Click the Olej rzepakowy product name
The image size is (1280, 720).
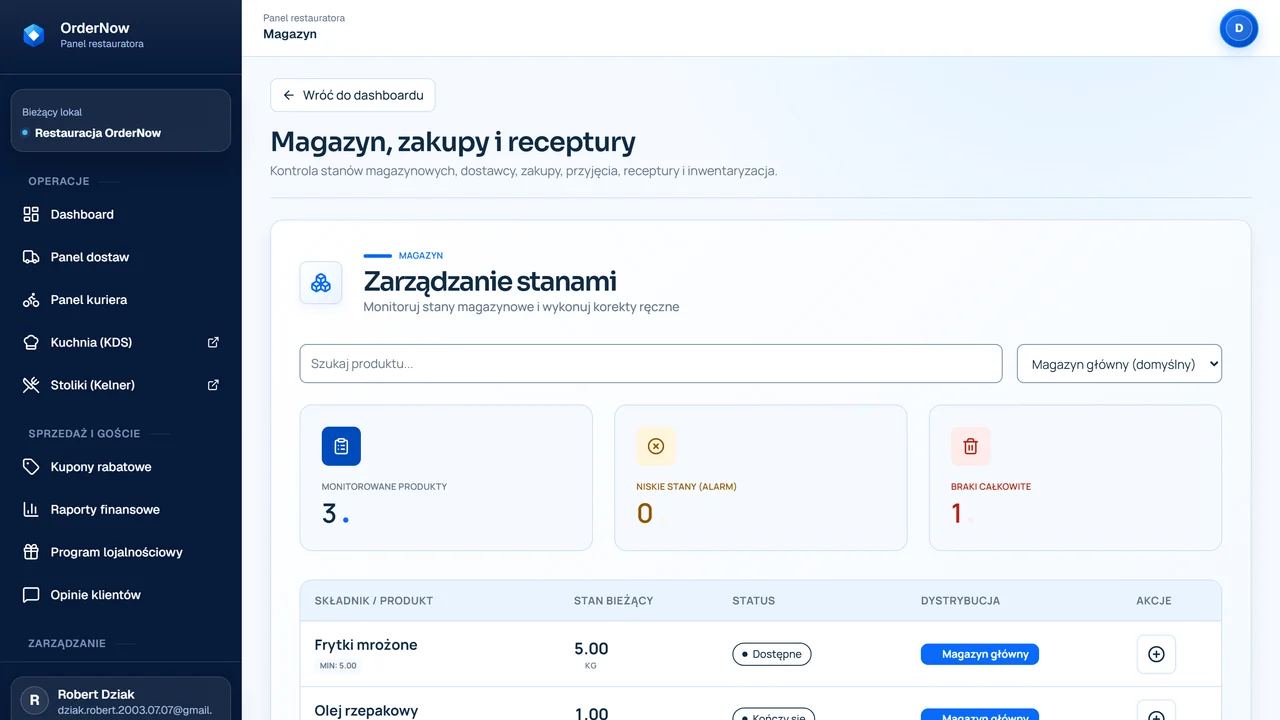coord(366,711)
